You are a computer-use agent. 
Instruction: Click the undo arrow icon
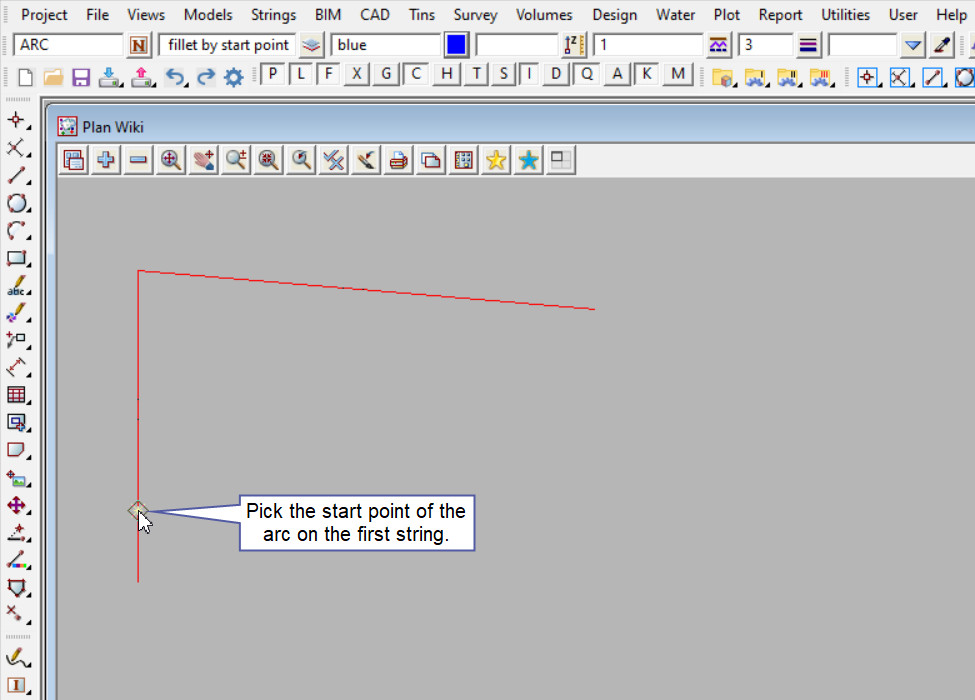point(176,77)
